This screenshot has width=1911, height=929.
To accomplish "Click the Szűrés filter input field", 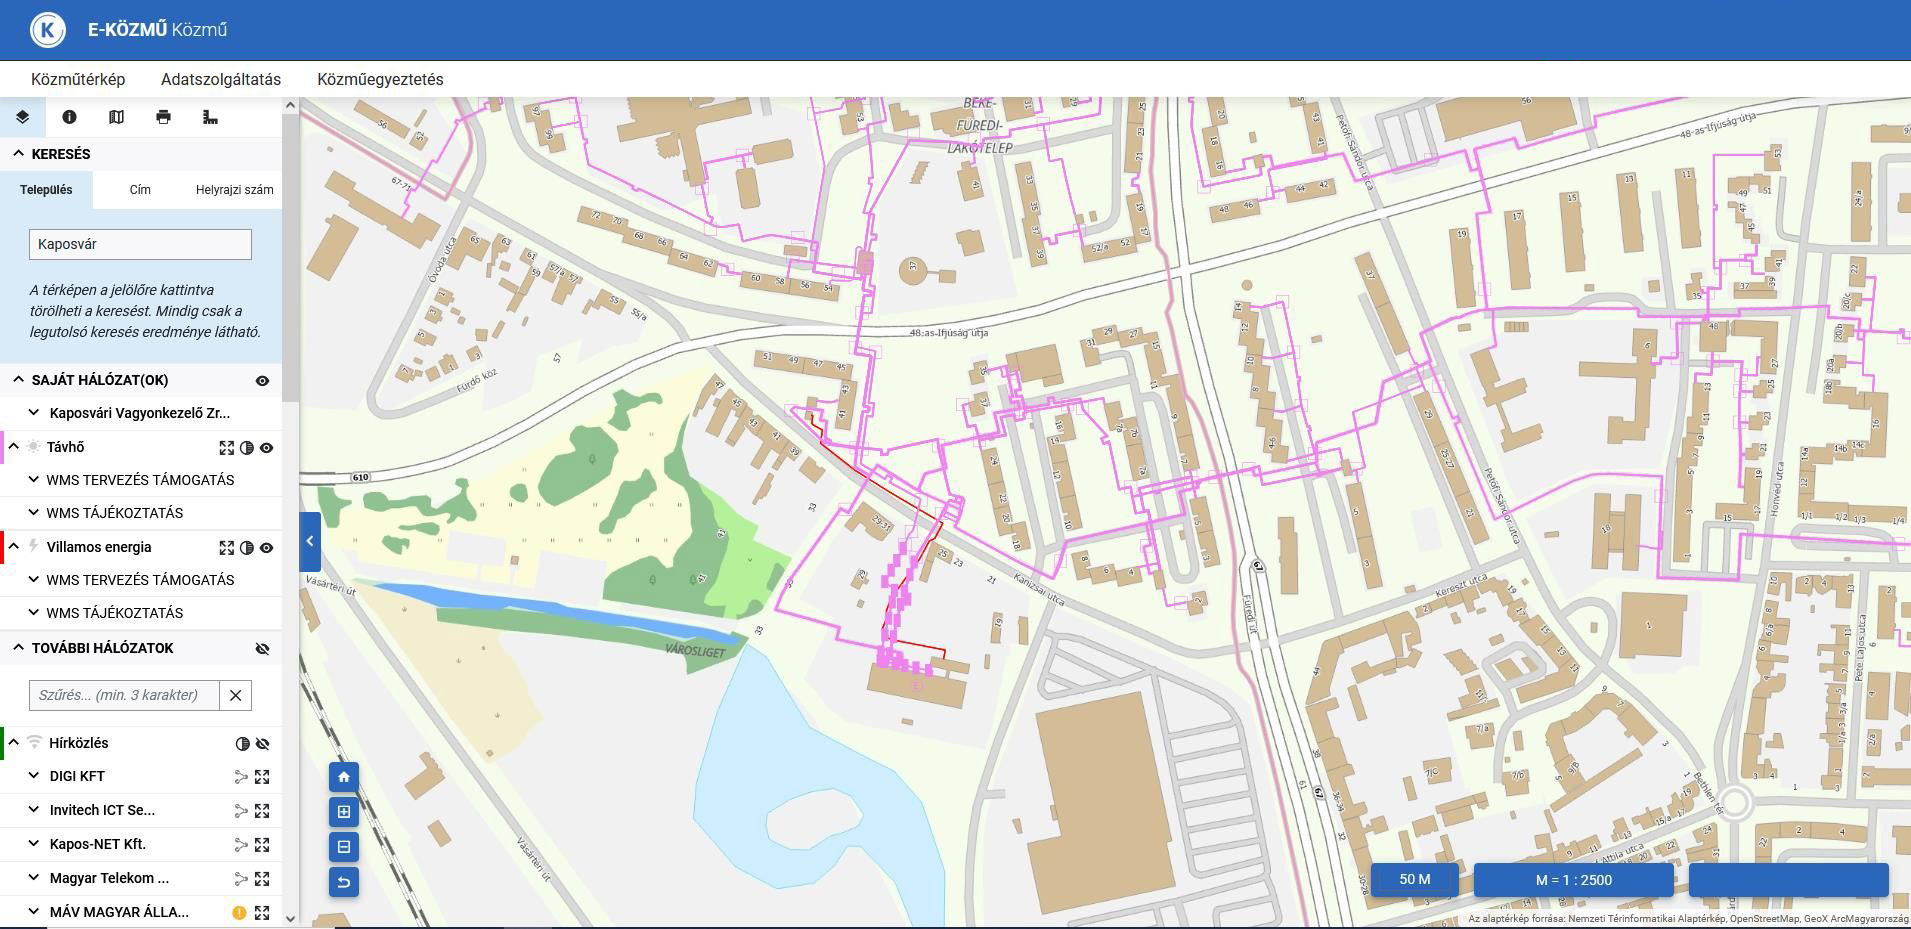I will 124,695.
